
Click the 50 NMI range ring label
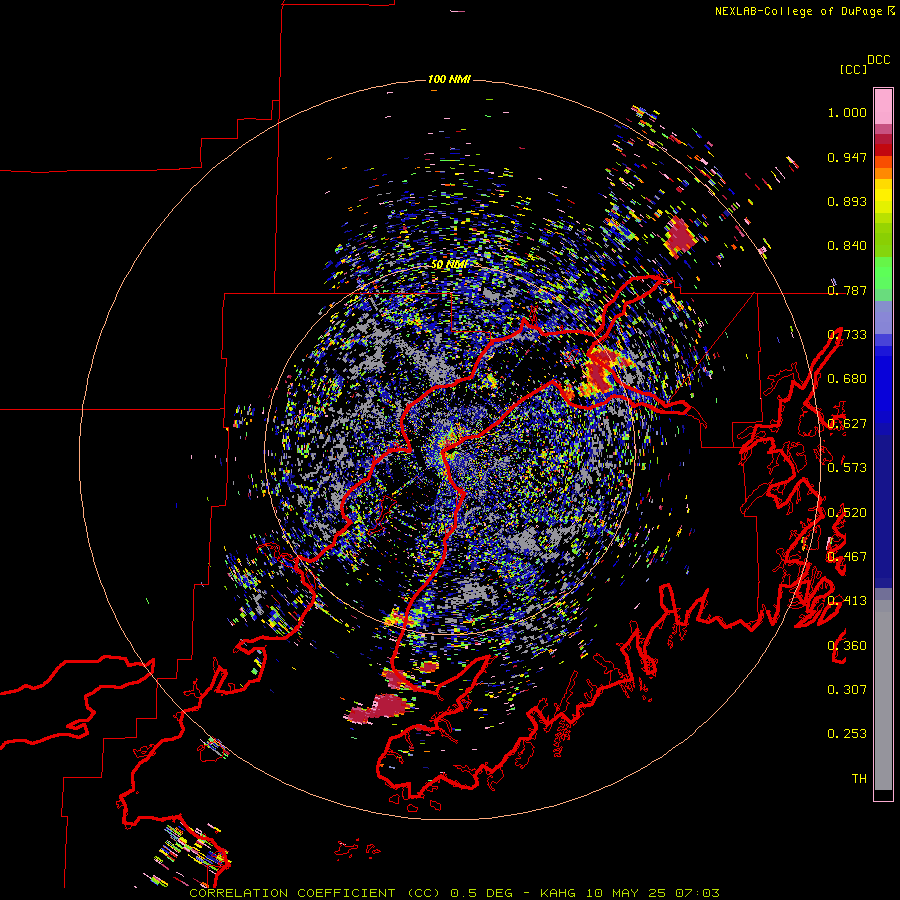tap(449, 265)
